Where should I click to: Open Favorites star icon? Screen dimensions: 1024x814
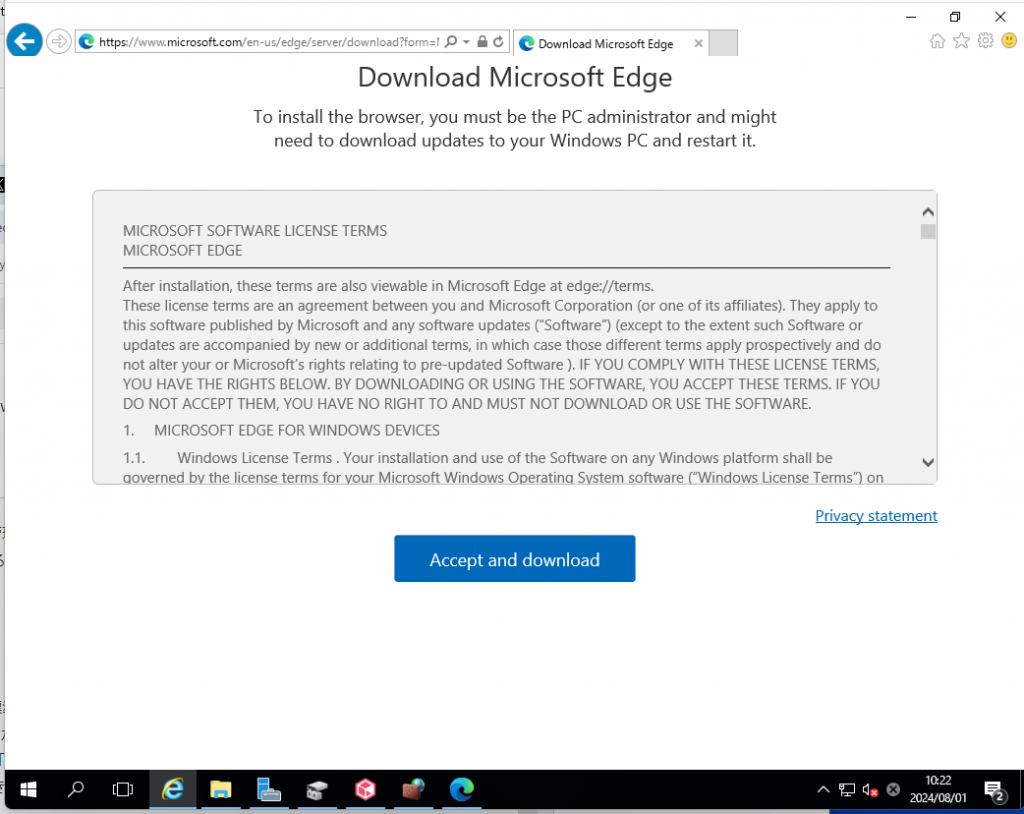point(961,41)
